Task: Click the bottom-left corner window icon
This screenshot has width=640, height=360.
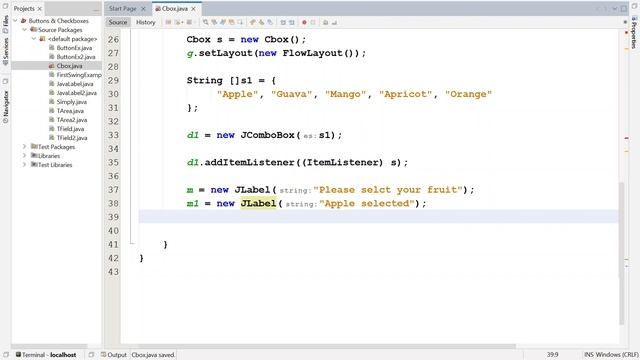Action: [6, 355]
